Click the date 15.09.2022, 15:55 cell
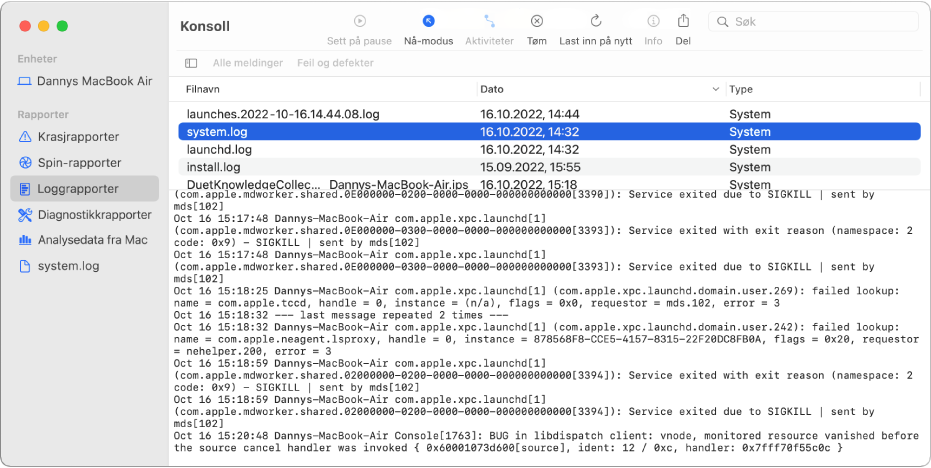Image resolution: width=931 pixels, height=468 pixels. tap(530, 167)
